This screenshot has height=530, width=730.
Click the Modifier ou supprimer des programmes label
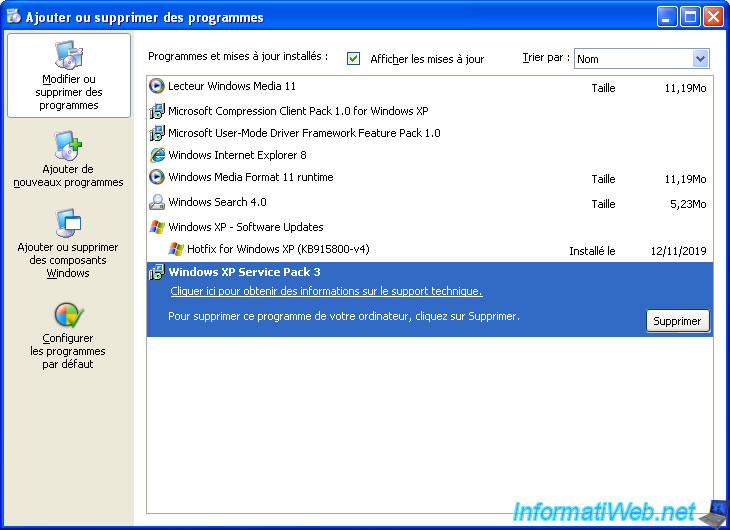[x=68, y=92]
